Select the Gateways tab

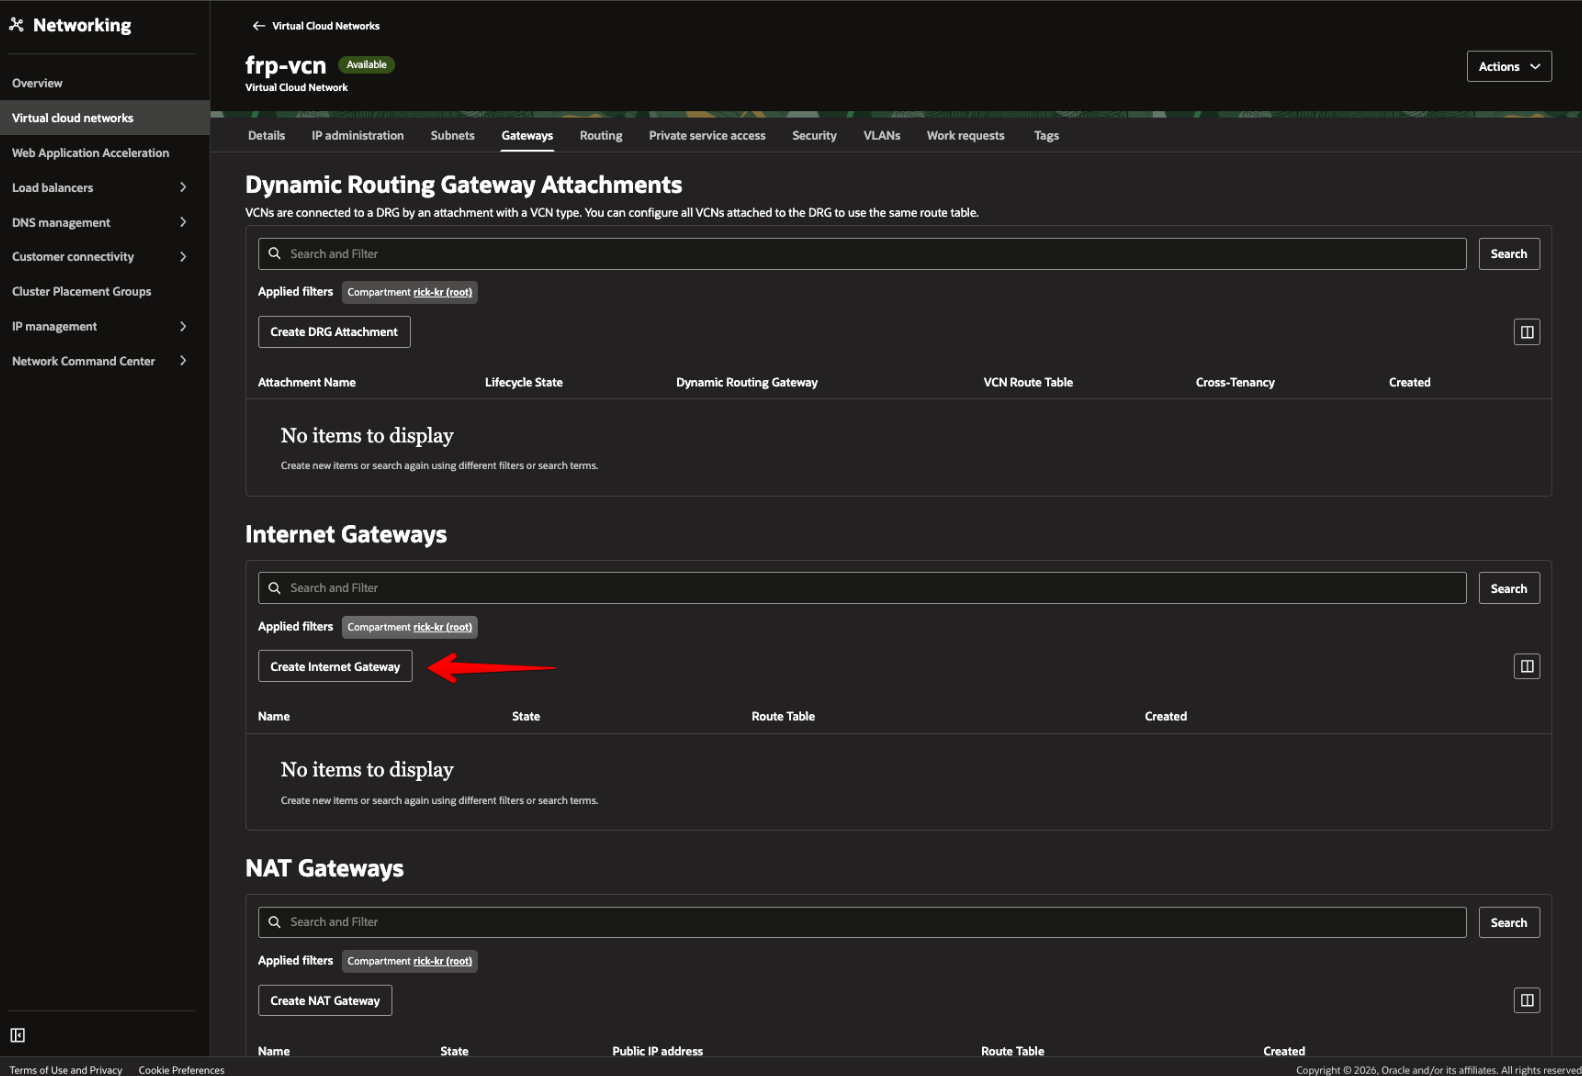(x=527, y=136)
